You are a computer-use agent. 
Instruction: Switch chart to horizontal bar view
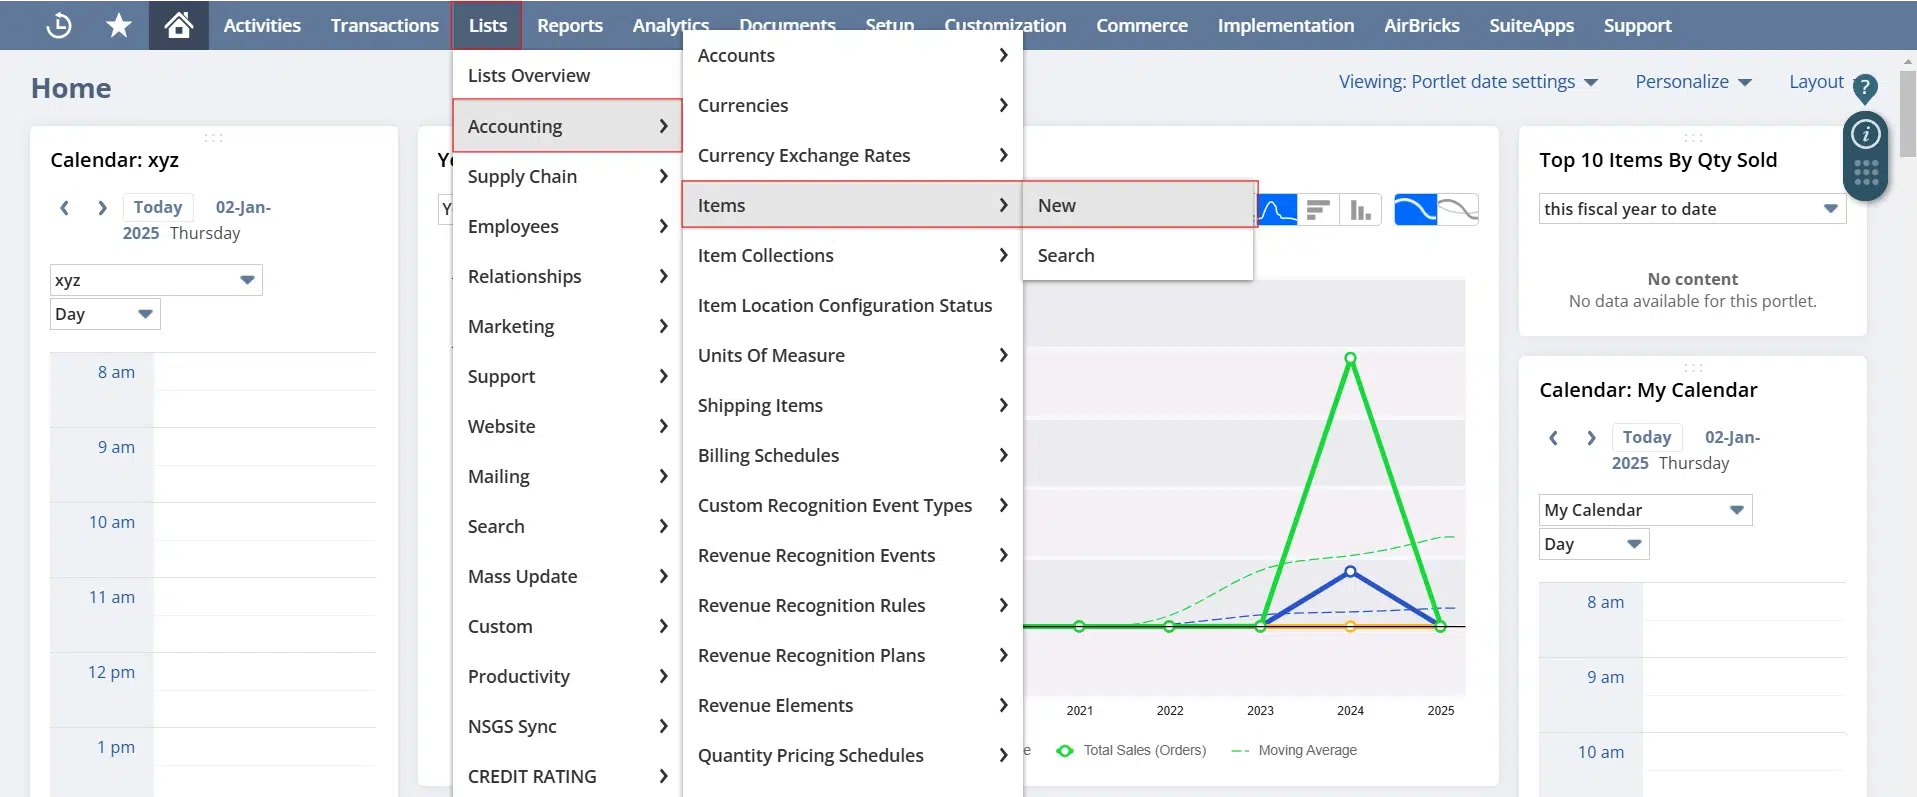point(1318,210)
